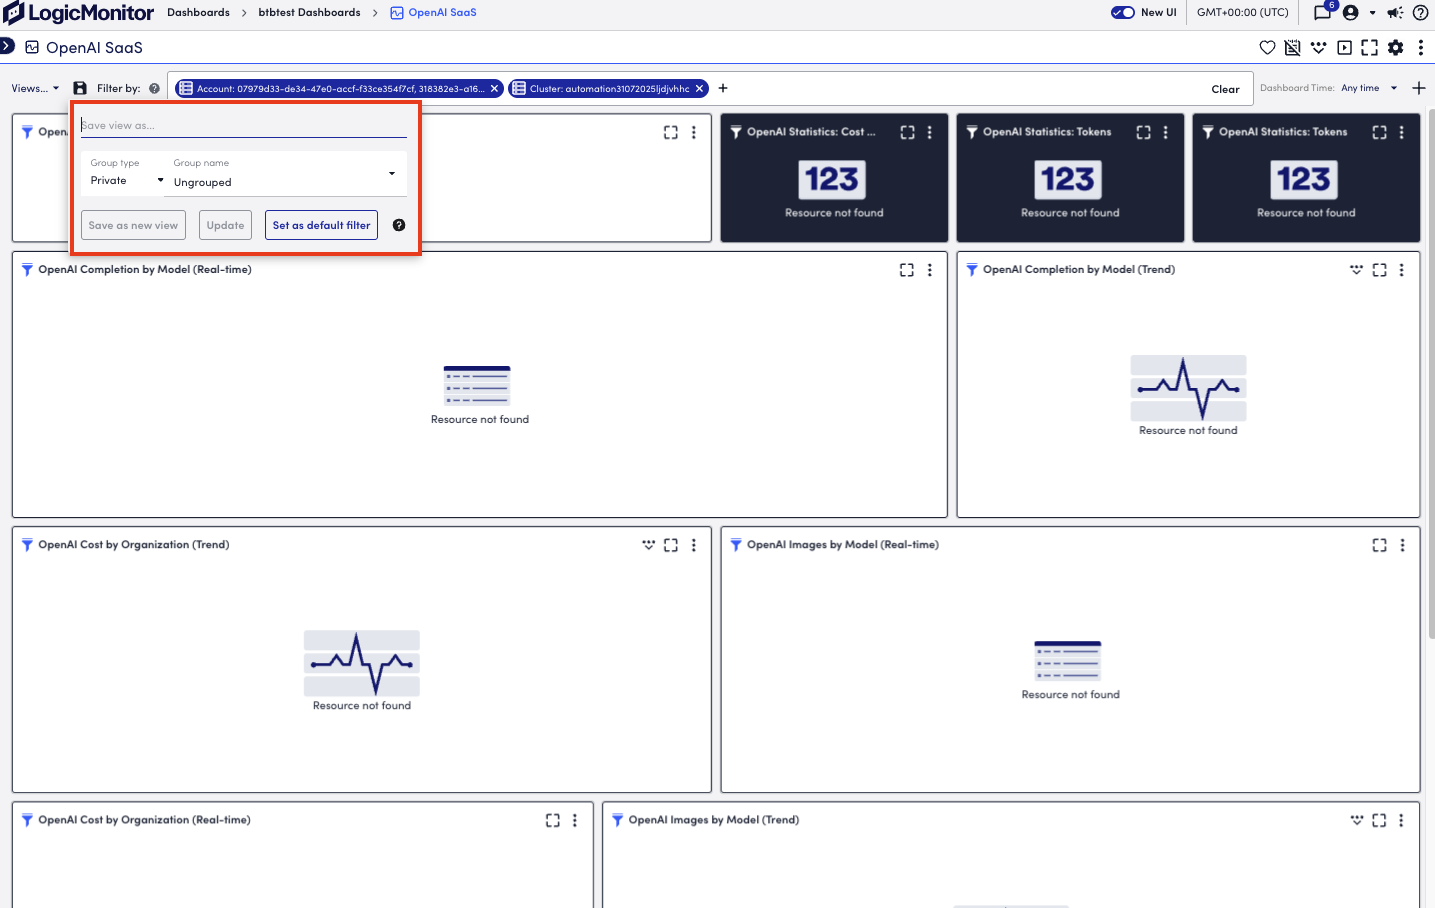Open Cost by Organization (Real-time) kebab menu
The height and width of the screenshot is (908, 1435).
[x=575, y=820]
